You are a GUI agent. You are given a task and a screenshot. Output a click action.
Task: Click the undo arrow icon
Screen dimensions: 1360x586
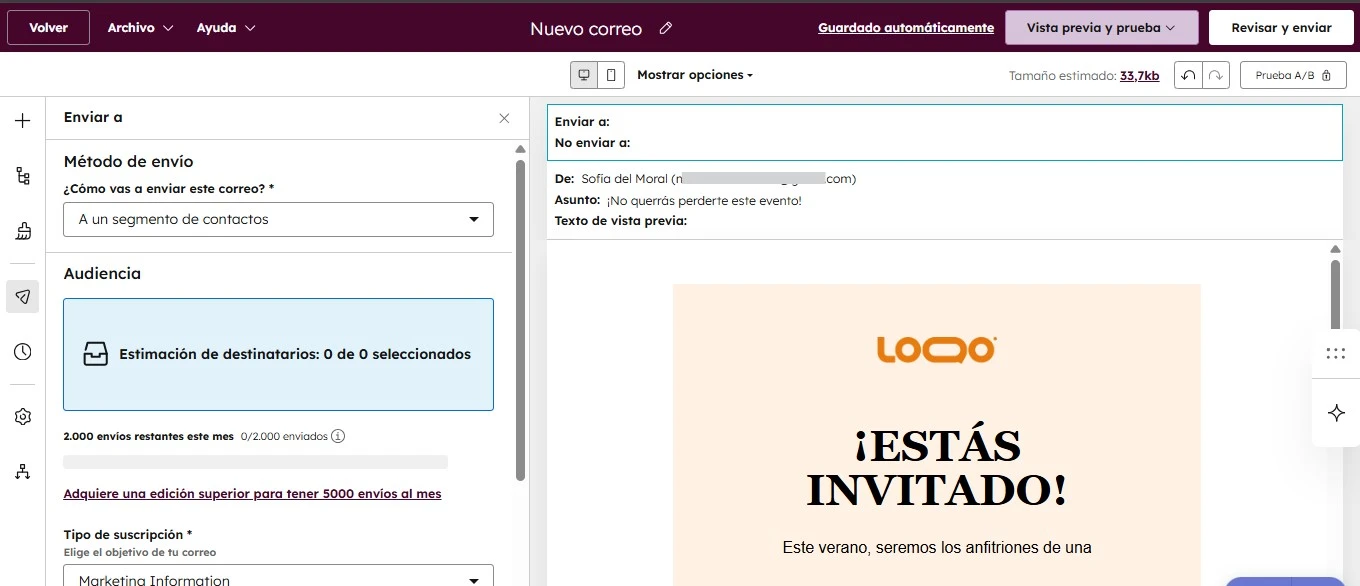pyautogui.click(x=1188, y=74)
